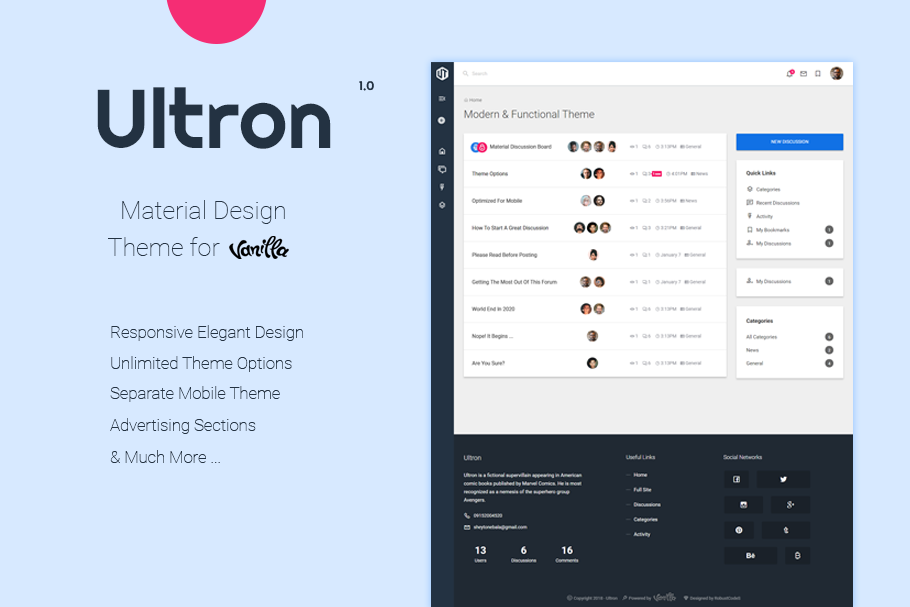910x607 pixels.
Task: Select My Bookmarks in Quick Links
Action: [773, 230]
